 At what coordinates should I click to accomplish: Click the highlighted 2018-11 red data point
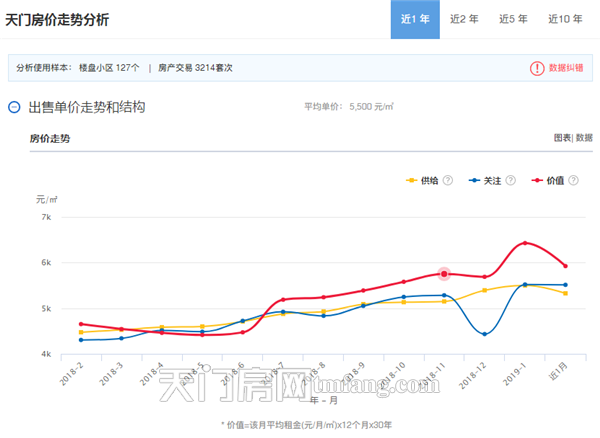coord(444,274)
